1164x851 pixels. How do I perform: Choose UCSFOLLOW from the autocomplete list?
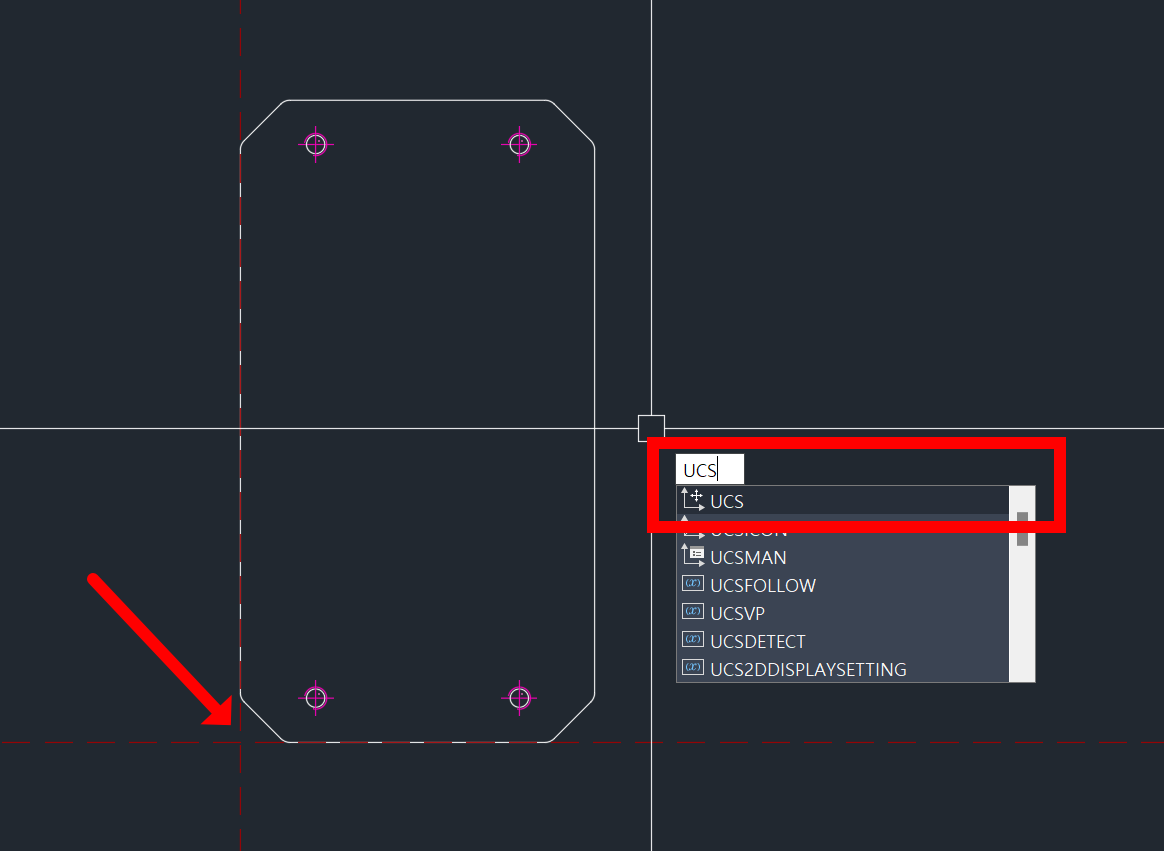coord(843,586)
